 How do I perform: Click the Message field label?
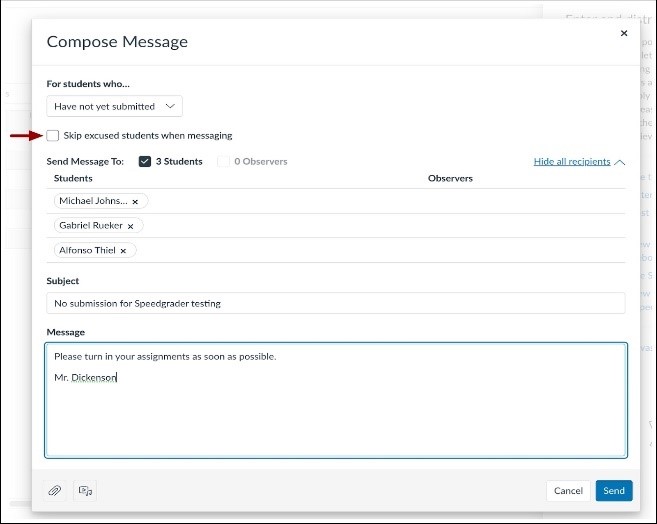click(x=66, y=332)
